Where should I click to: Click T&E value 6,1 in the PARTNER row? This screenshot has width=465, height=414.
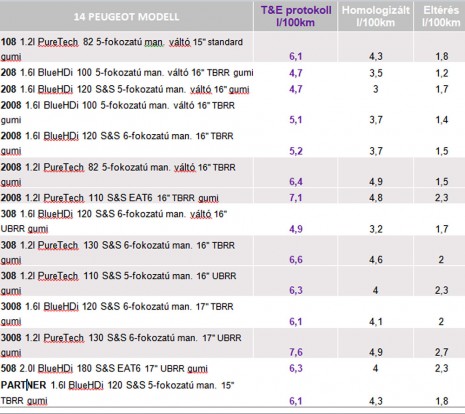click(296, 401)
